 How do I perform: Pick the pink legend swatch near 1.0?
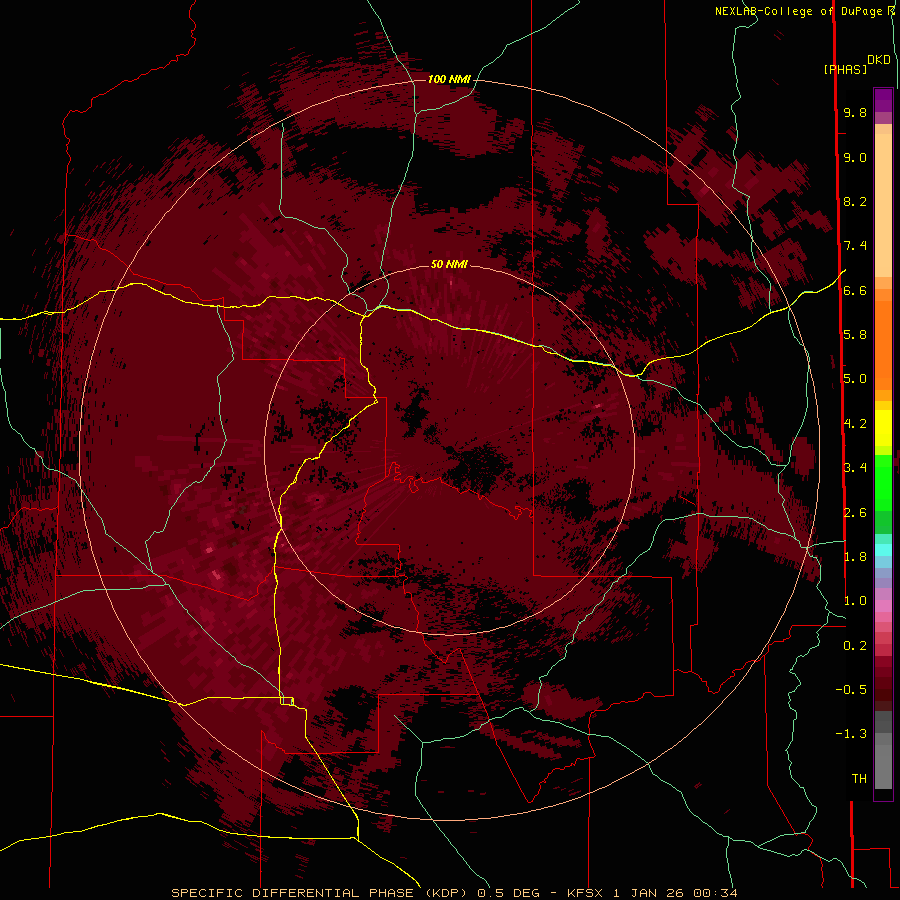coord(883,606)
